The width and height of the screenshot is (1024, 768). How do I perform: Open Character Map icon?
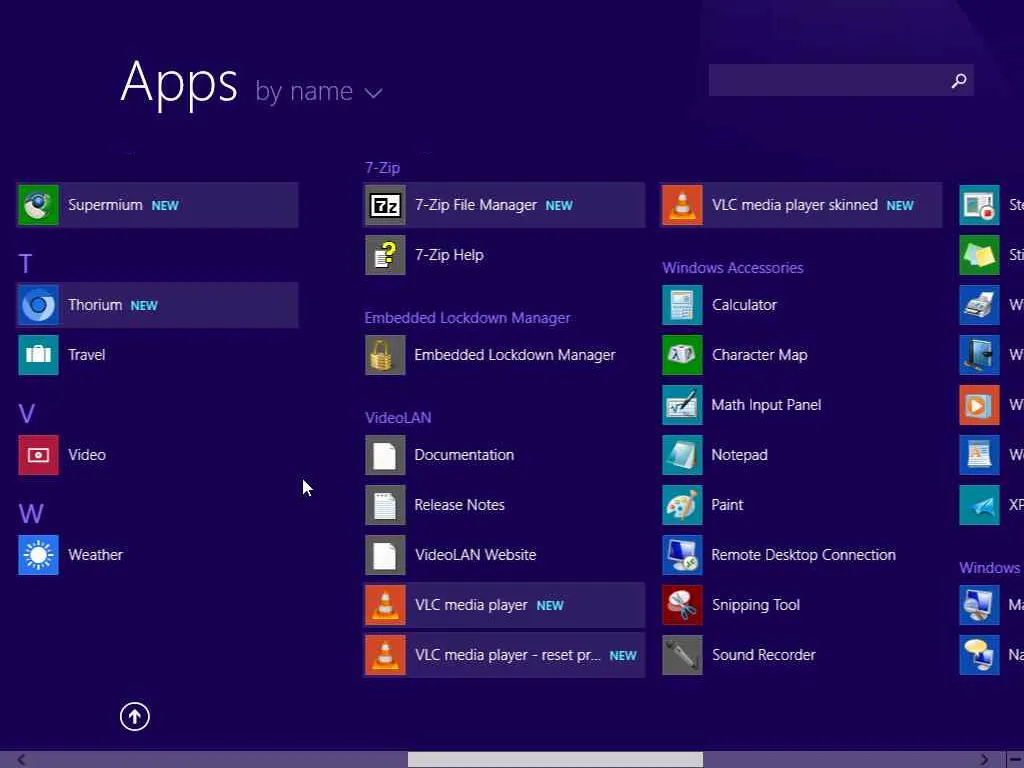pyautogui.click(x=682, y=355)
